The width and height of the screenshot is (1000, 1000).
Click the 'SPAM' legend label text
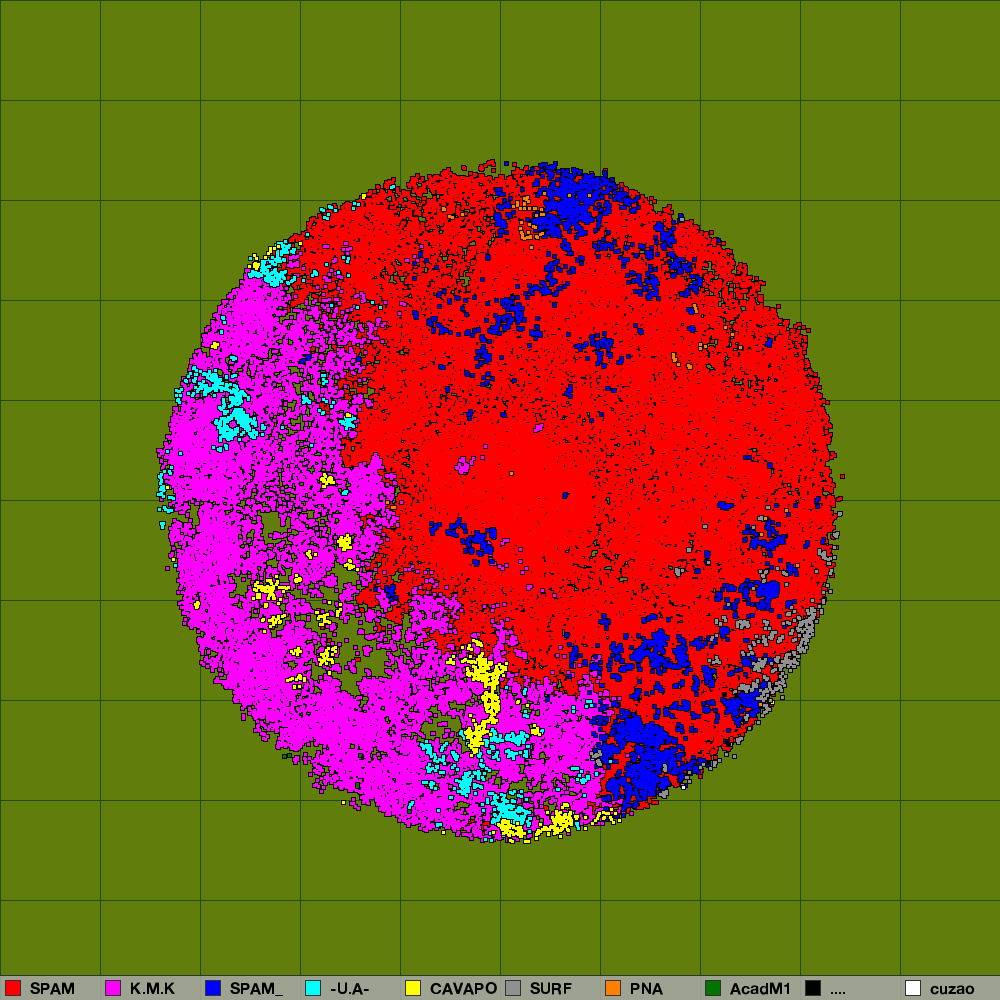click(x=52, y=989)
